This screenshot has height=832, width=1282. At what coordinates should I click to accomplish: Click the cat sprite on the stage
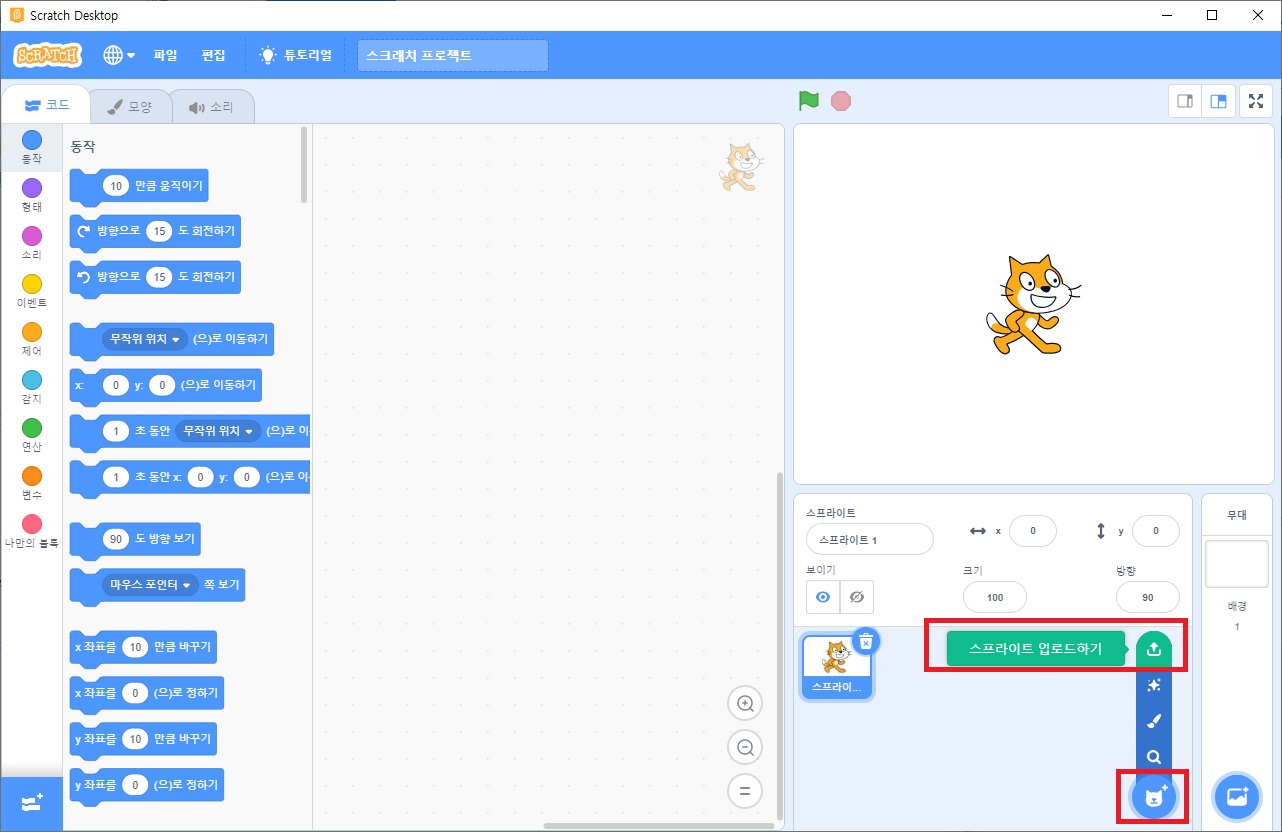coord(1032,304)
